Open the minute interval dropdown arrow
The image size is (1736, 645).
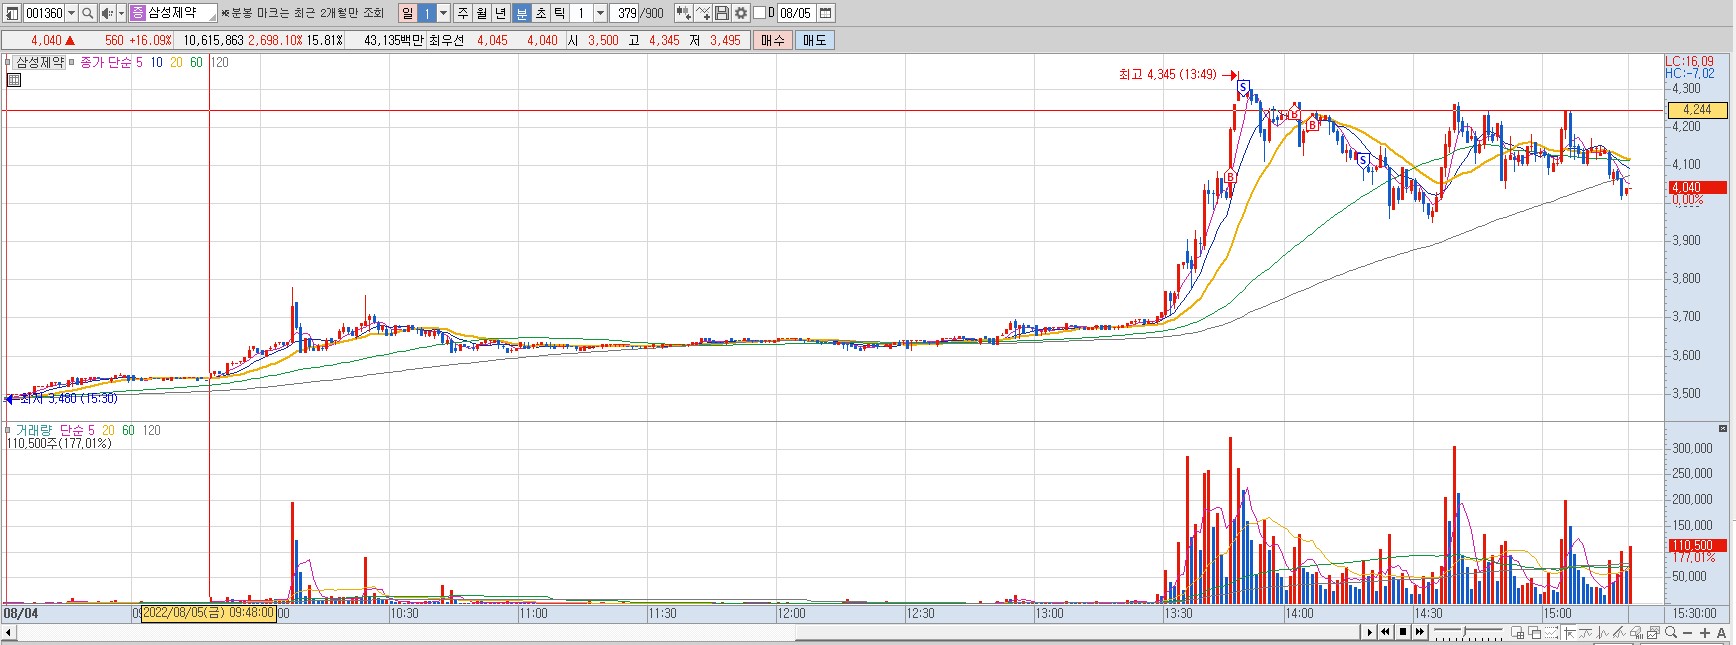(601, 13)
